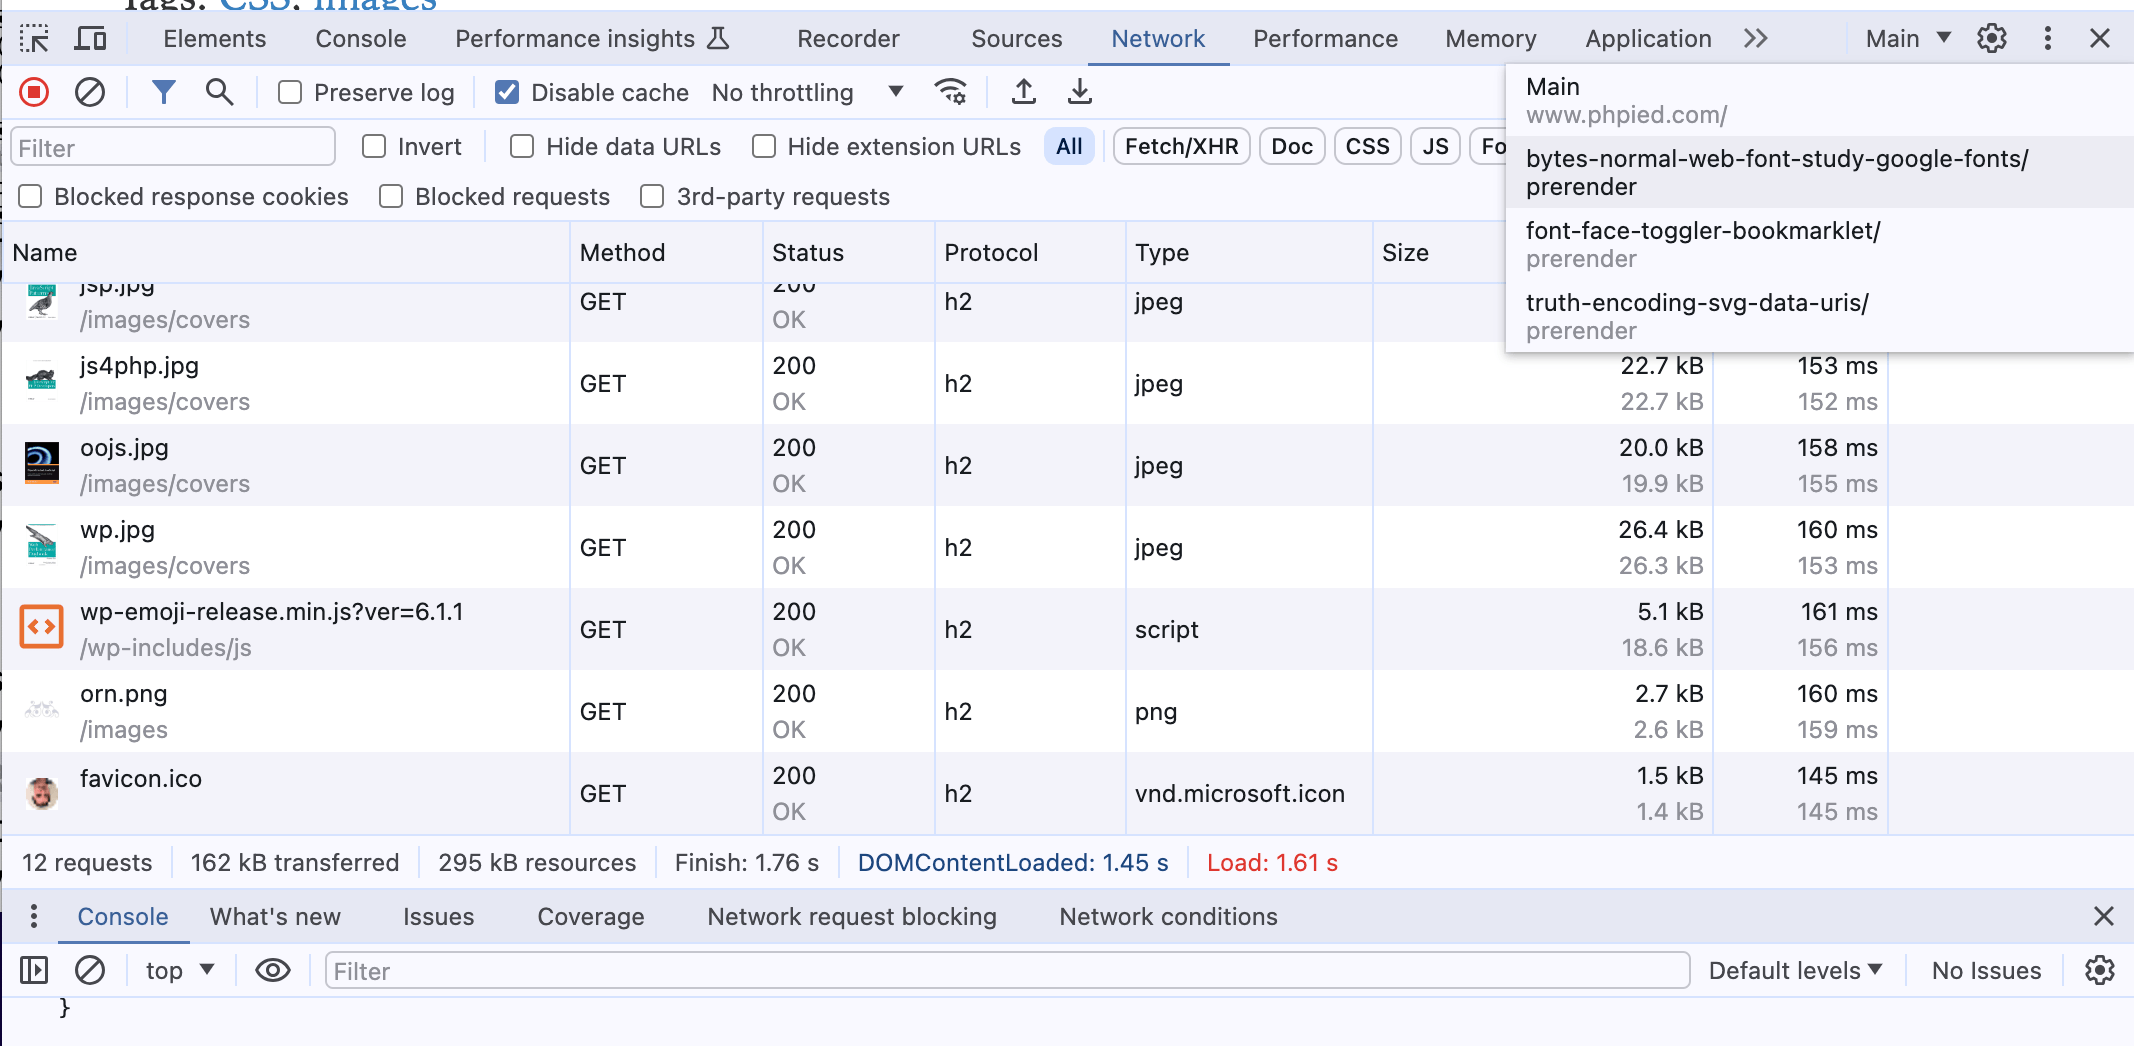Open network search with magnifier icon
This screenshot has height=1046, width=2134.
click(x=219, y=93)
